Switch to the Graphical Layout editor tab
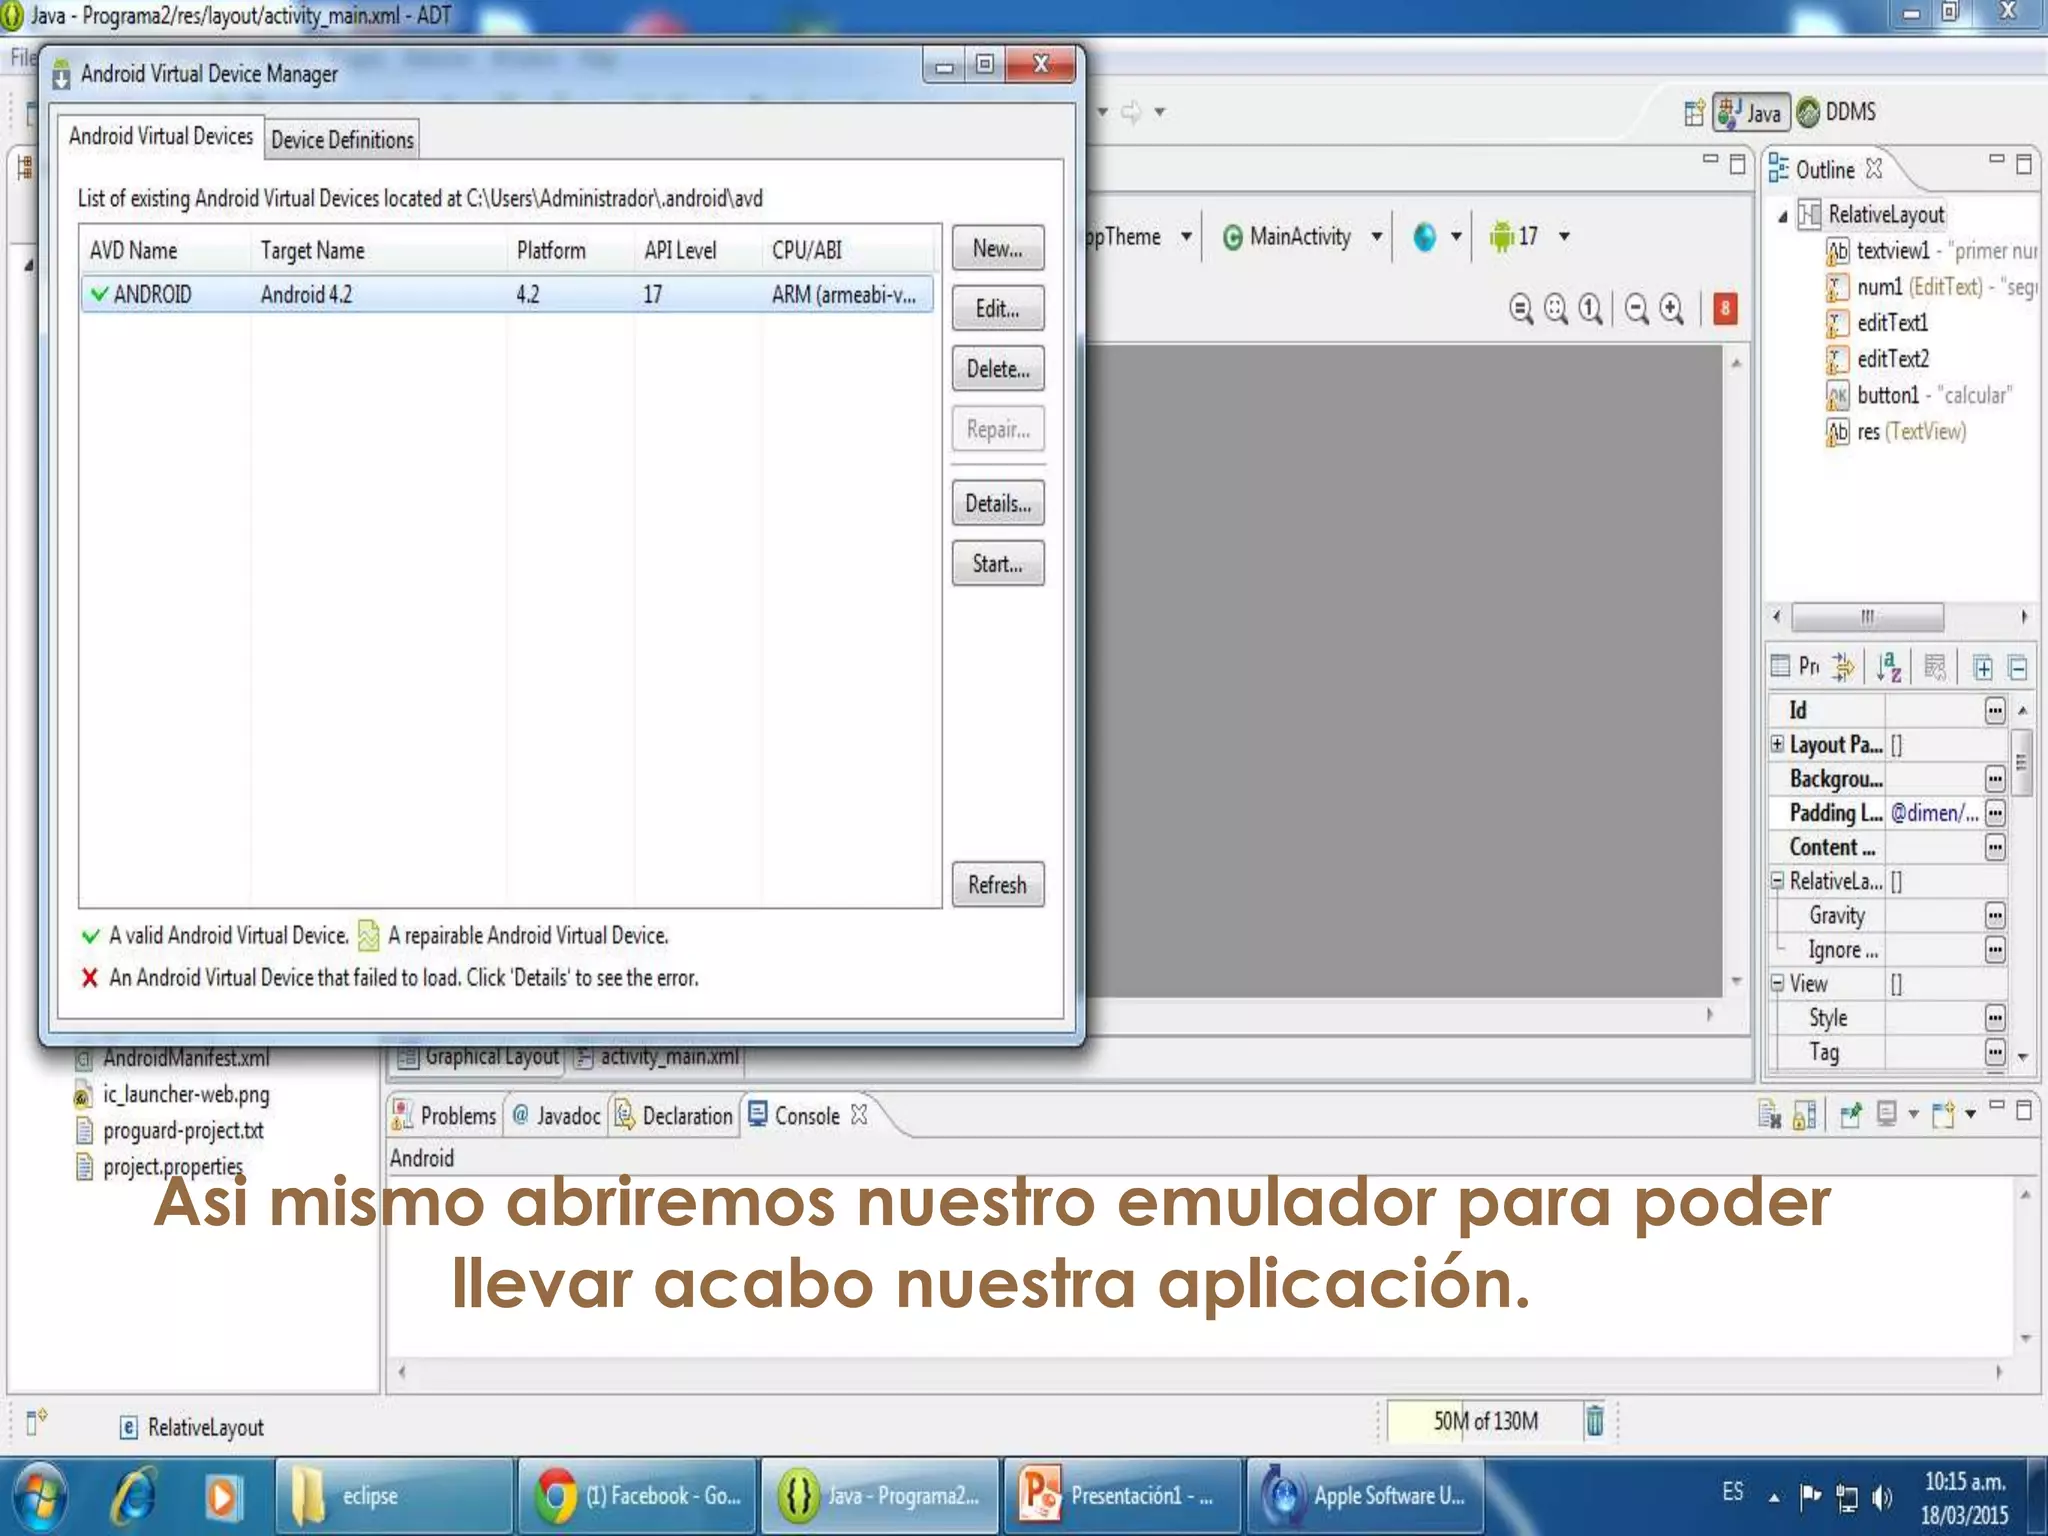 (478, 1057)
